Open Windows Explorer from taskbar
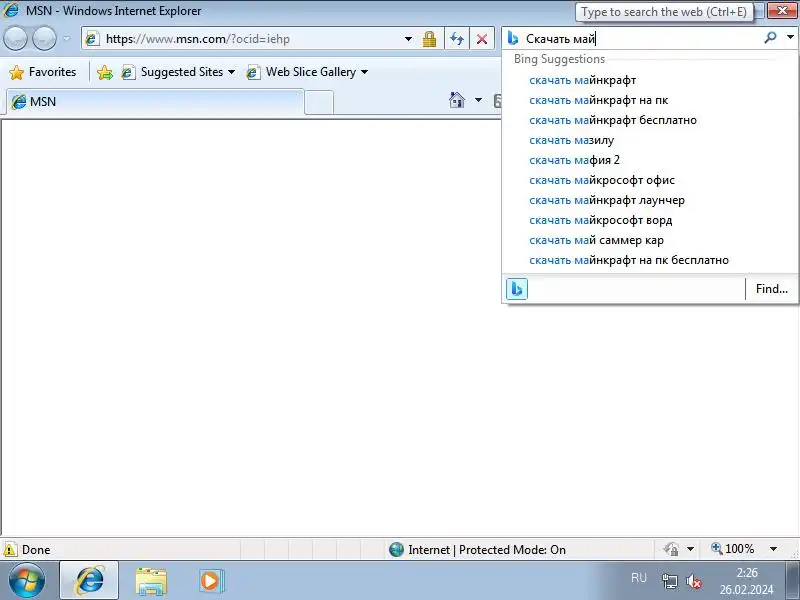800x600 pixels. (x=151, y=581)
